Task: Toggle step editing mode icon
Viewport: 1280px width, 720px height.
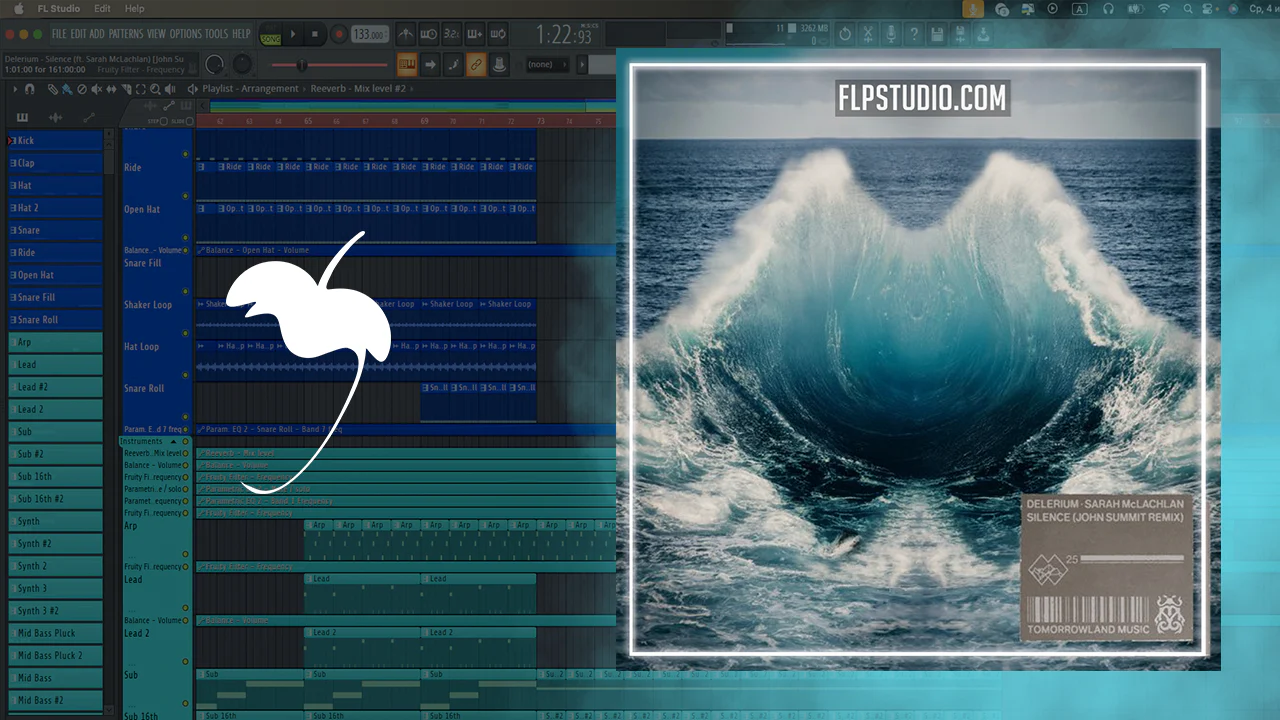Action: tap(453, 65)
